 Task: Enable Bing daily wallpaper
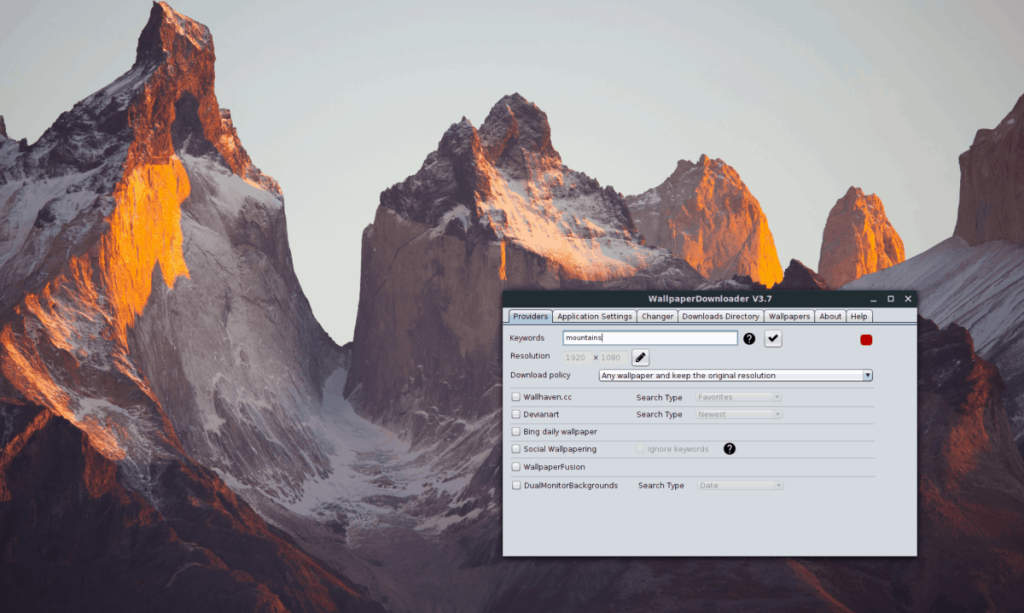[x=517, y=431]
